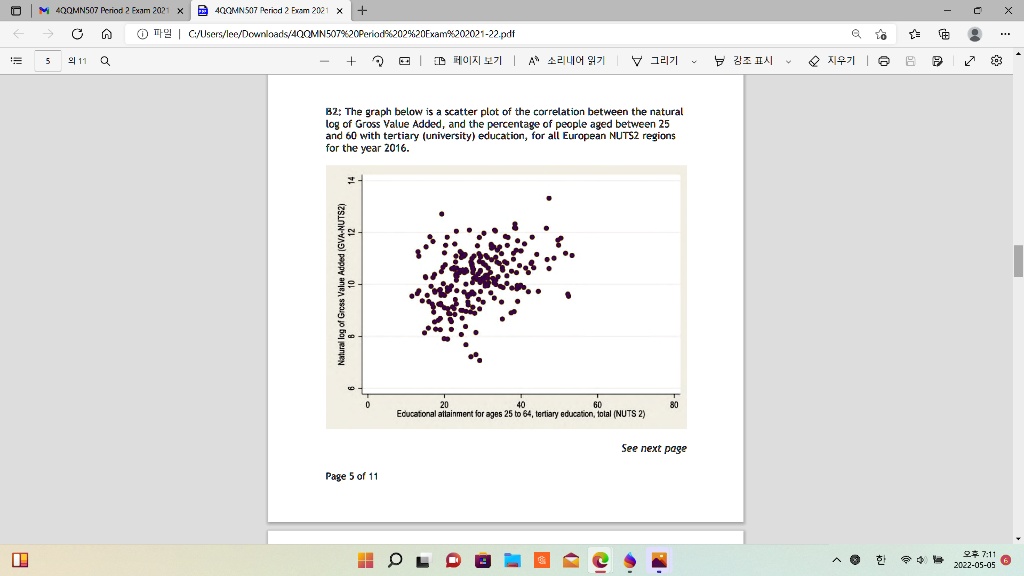Viewport: 1024px width, 576px height.
Task: Open search within the PDF document
Action: pos(105,61)
